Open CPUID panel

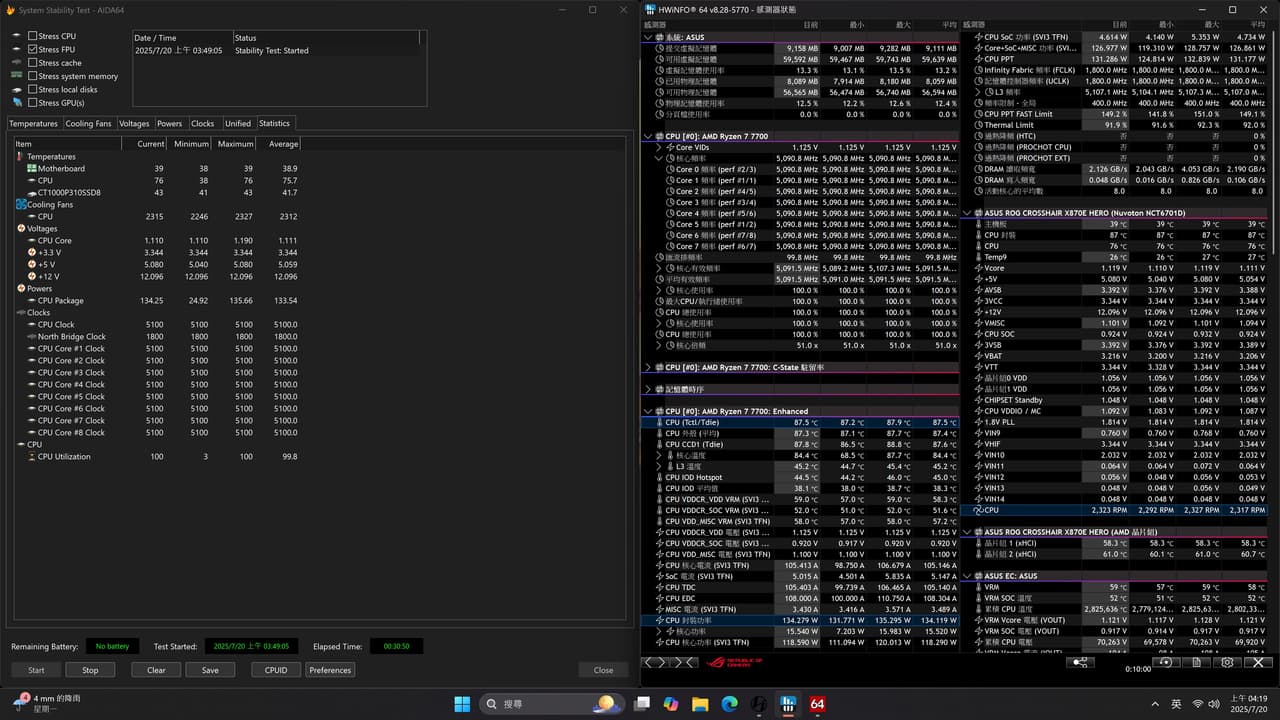276,670
